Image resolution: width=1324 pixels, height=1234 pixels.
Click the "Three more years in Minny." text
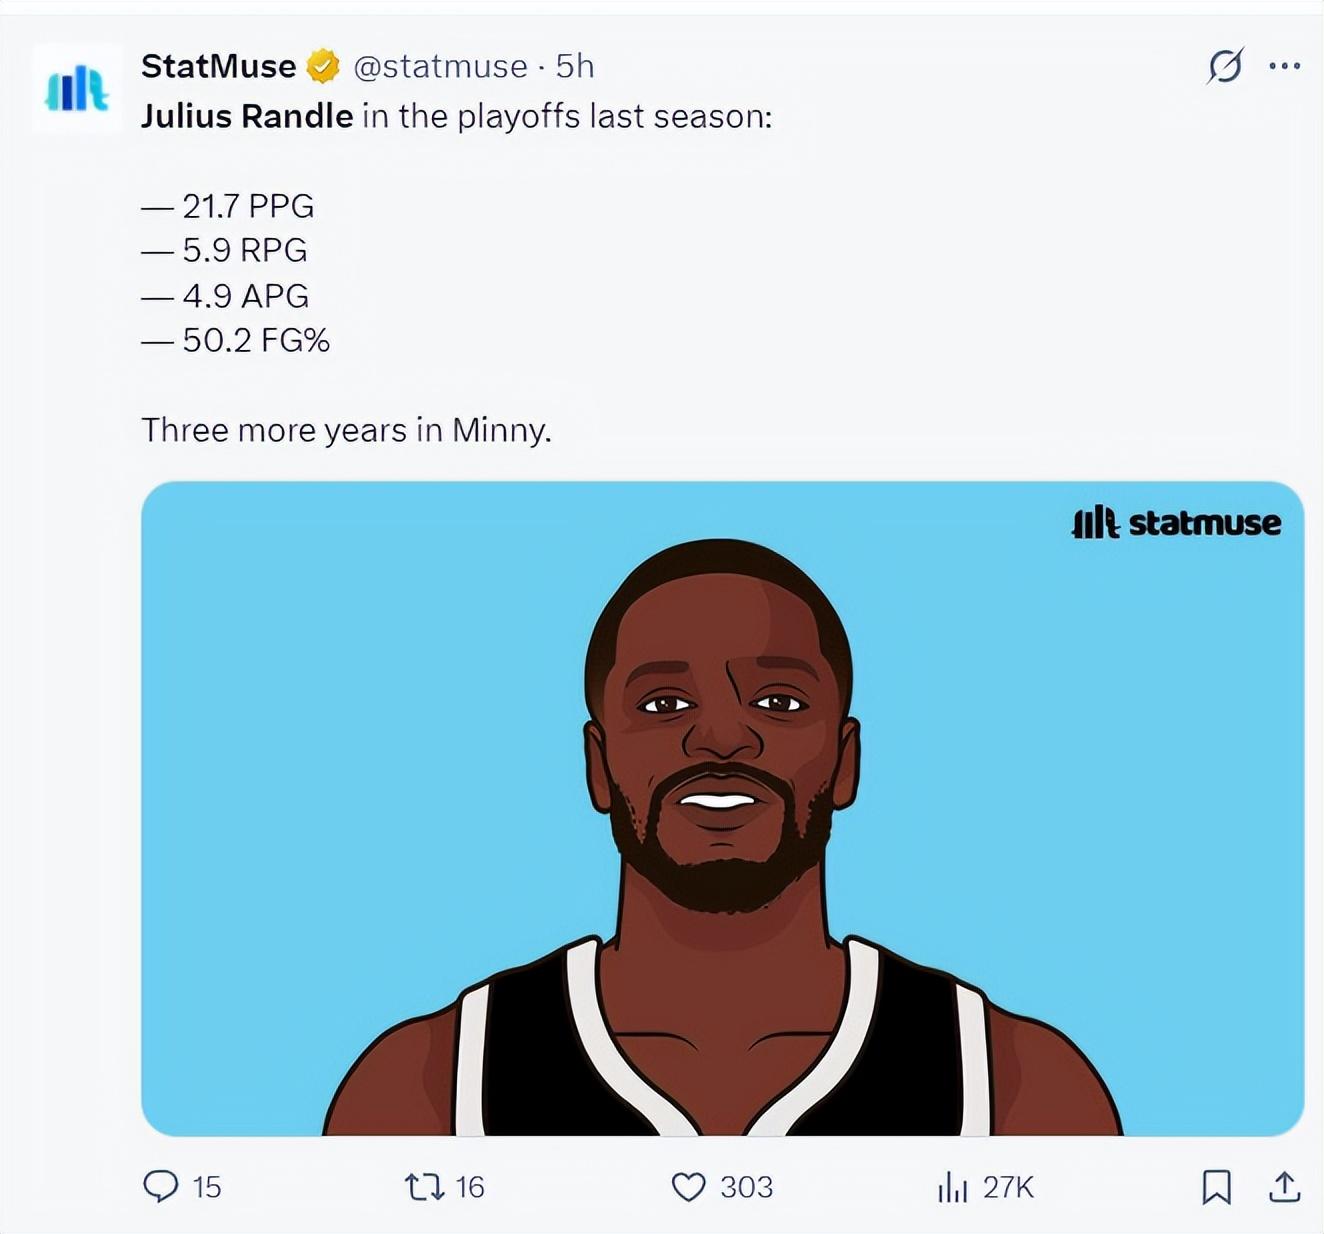point(346,430)
